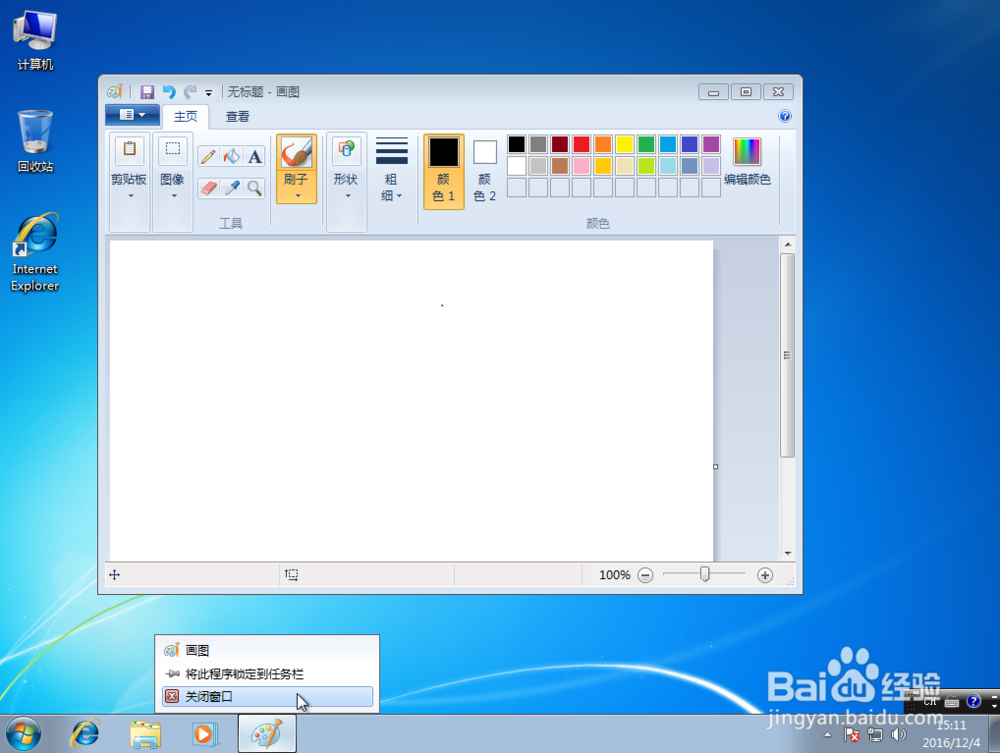Switch to the 查看 (View) ribbon tab
The image size is (1000, 753).
point(236,116)
